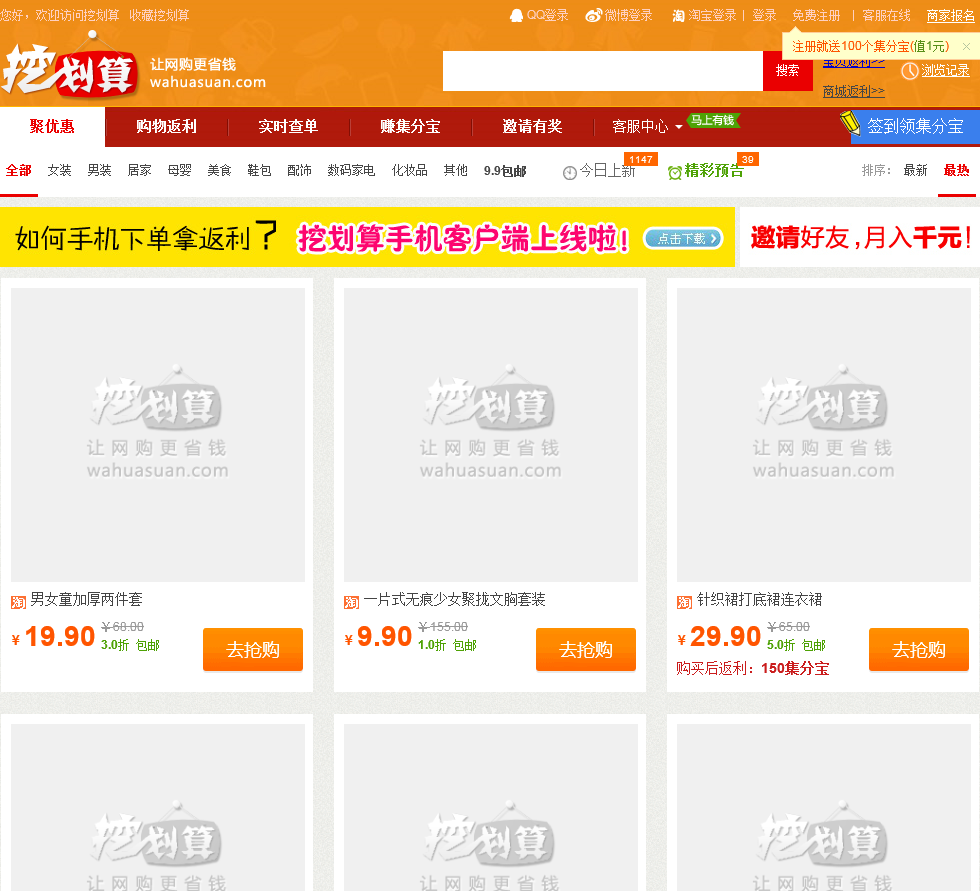The image size is (980, 891).
Task: Open the 聚优惠 tab
Action: click(52, 126)
